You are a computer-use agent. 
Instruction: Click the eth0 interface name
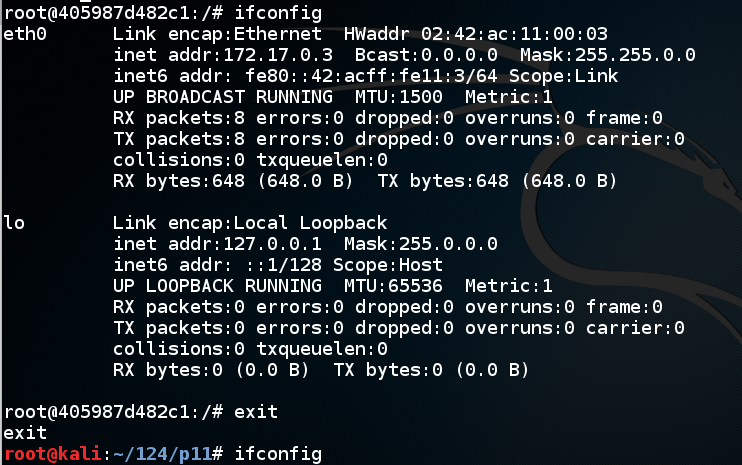[x=24, y=32]
